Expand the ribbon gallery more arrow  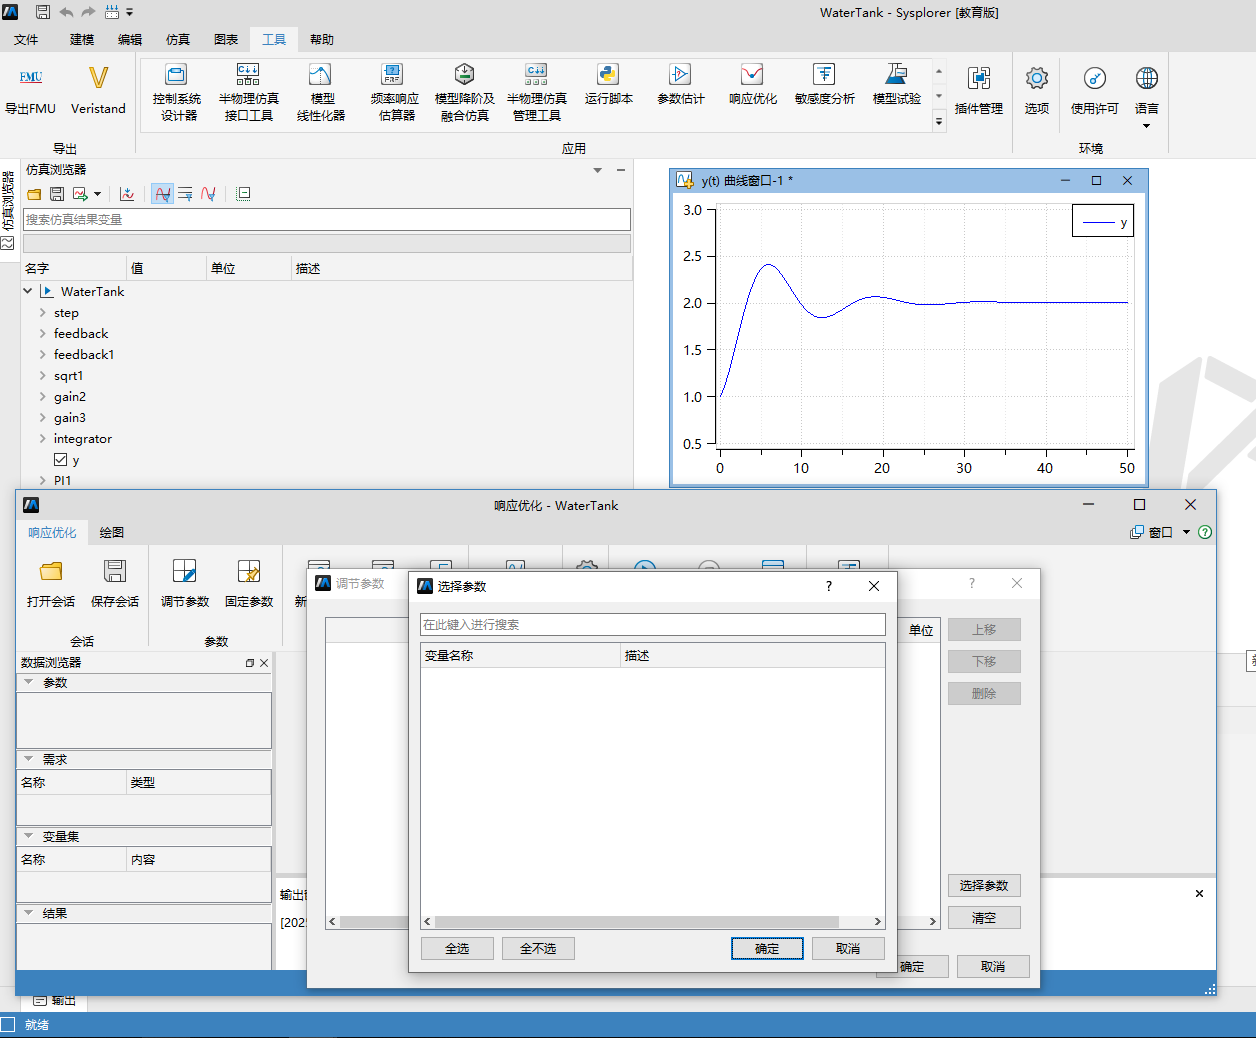(x=938, y=122)
